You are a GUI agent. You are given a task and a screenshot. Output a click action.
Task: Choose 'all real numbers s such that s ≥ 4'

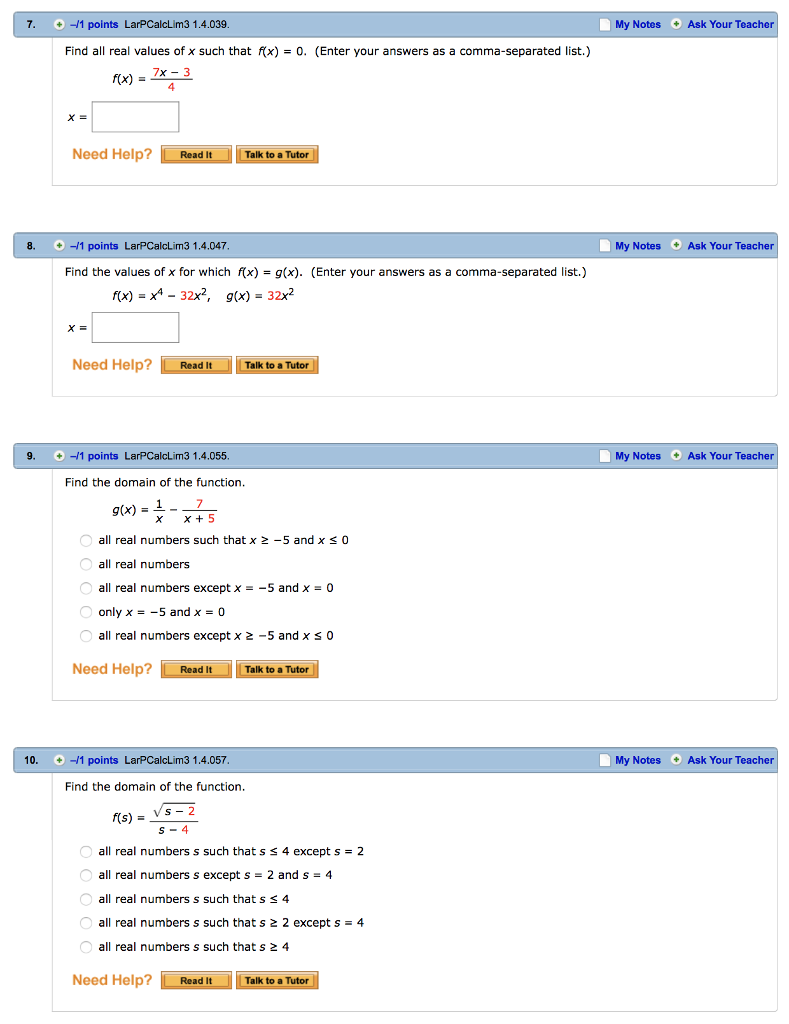(x=86, y=946)
